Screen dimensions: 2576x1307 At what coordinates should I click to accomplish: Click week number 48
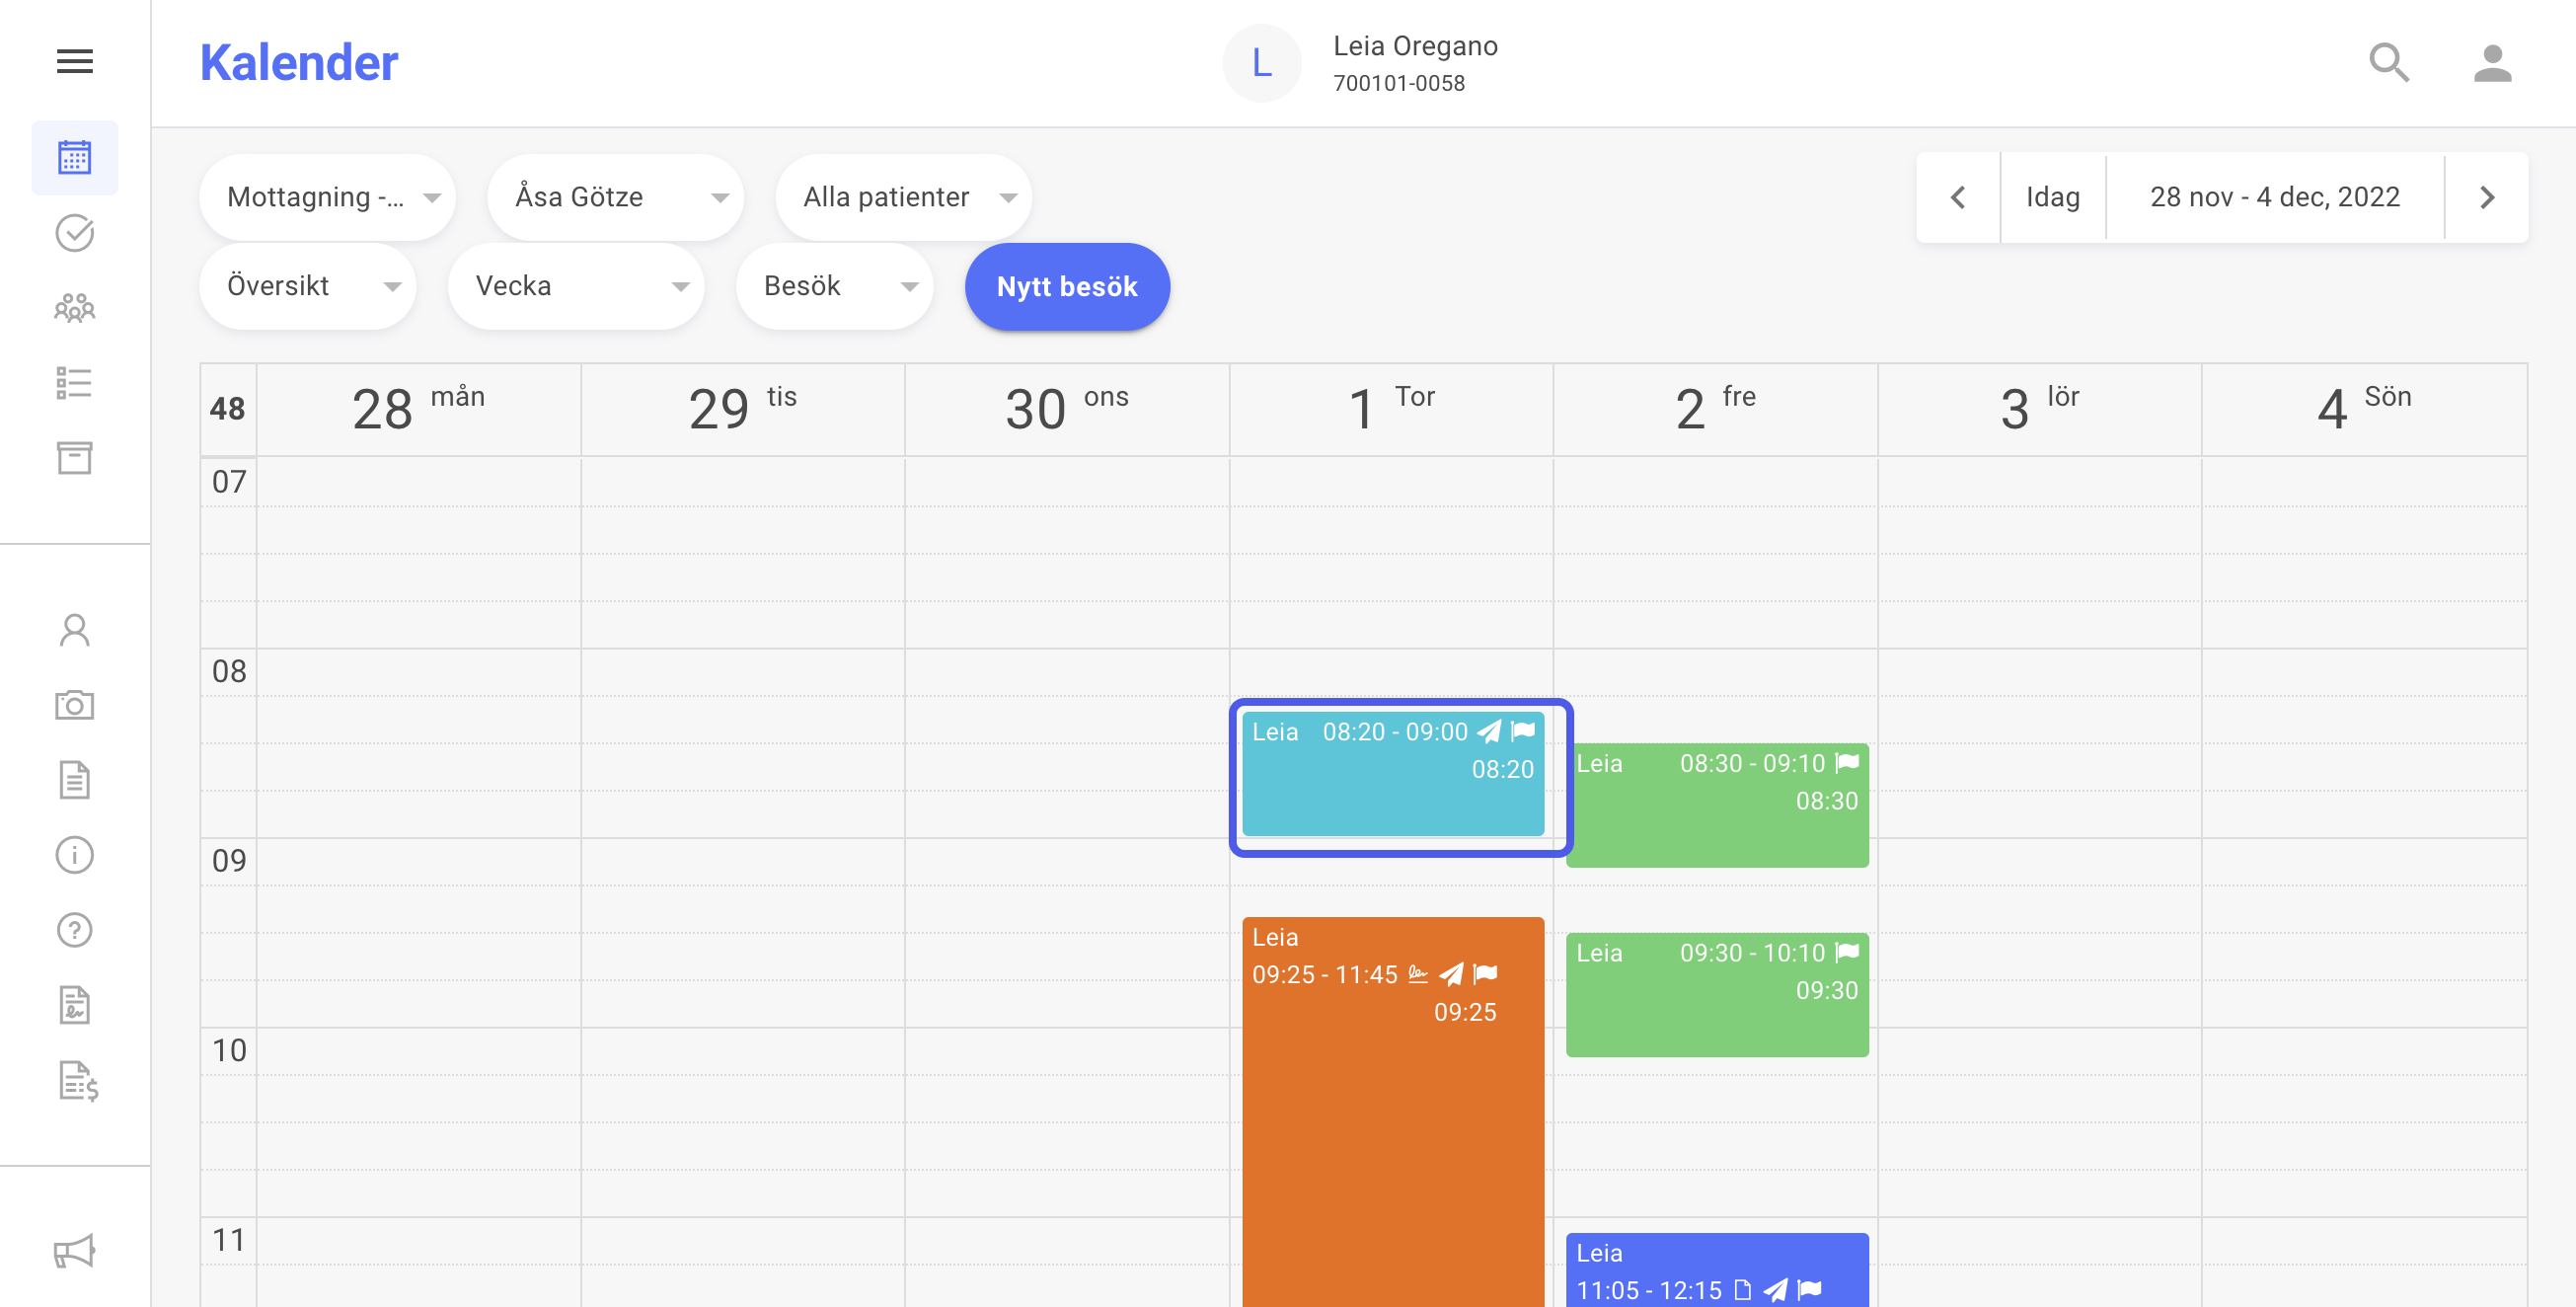(x=227, y=409)
